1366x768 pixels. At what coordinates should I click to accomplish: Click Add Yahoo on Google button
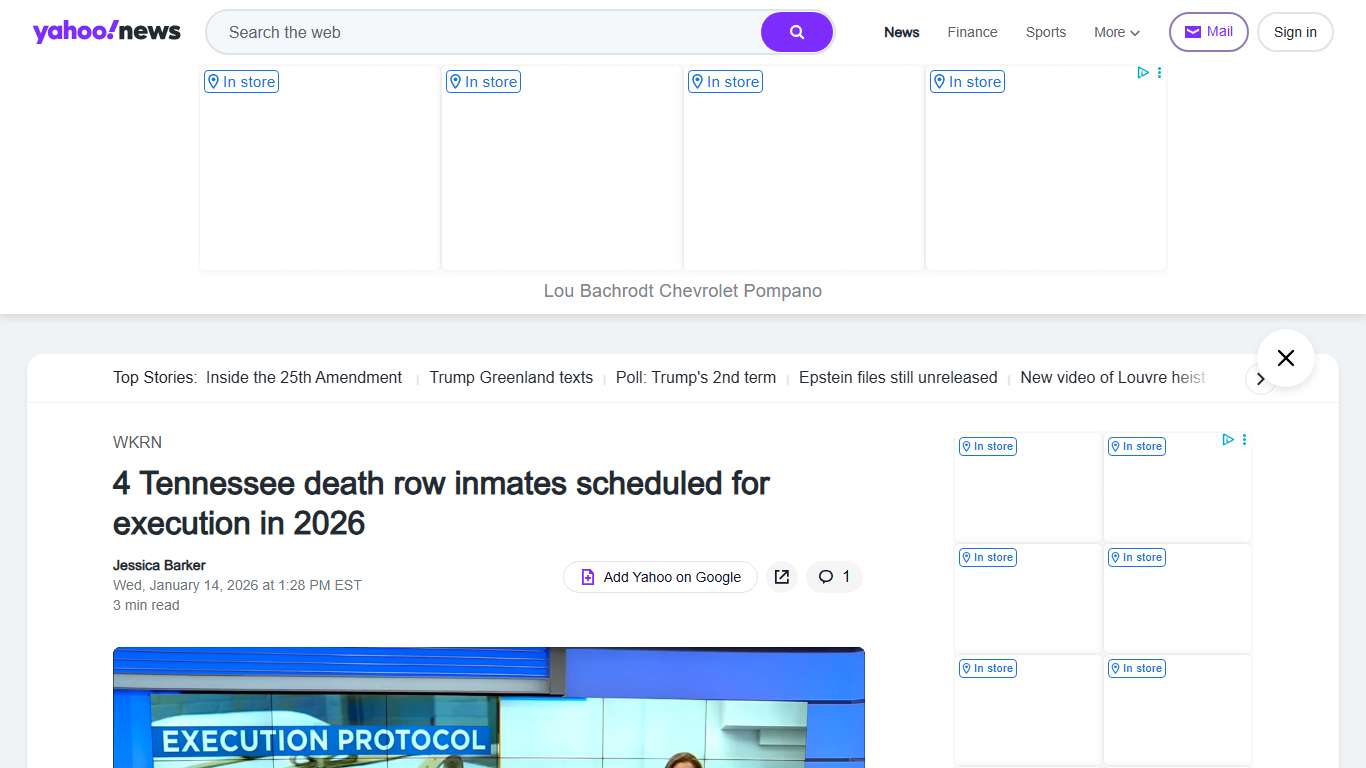(x=660, y=577)
